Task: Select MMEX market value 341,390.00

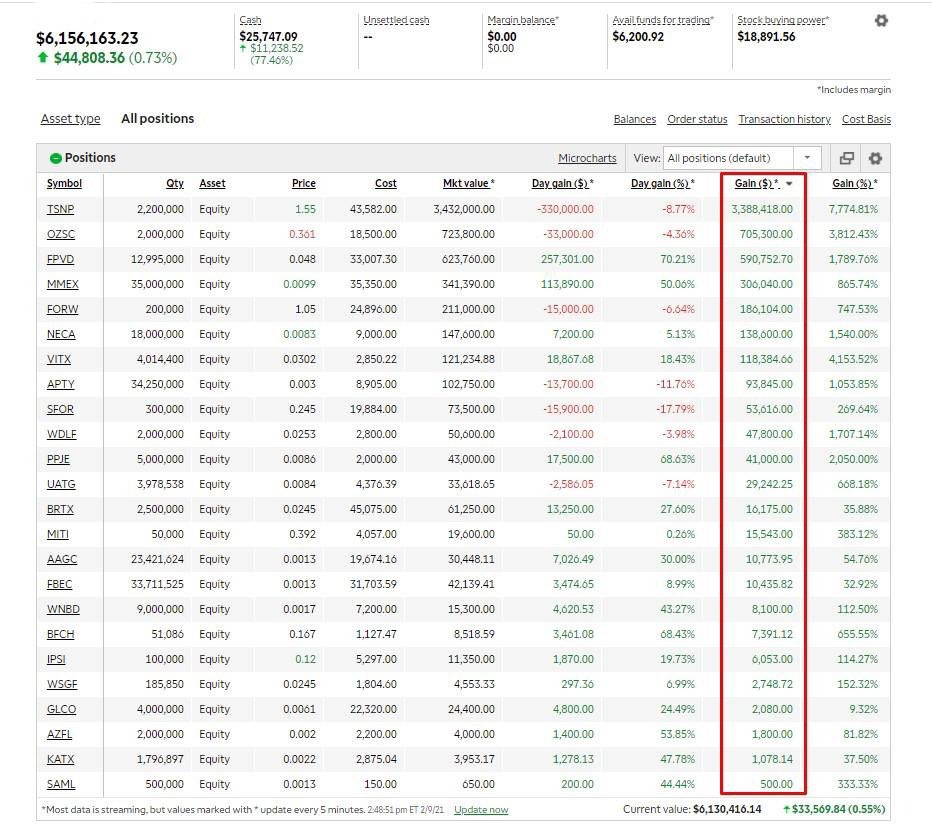Action: pos(468,284)
